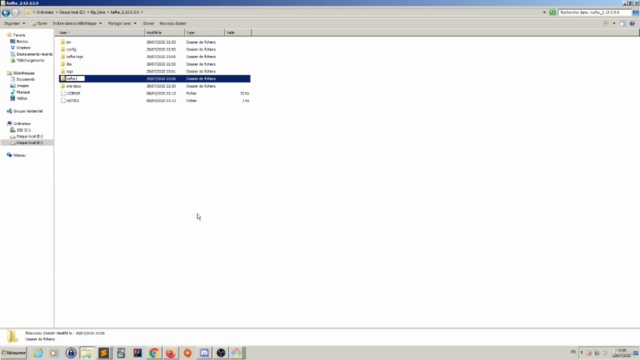Go back with the blue Back arrow
This screenshot has height=360, width=640.
pyautogui.click(x=6, y=13)
